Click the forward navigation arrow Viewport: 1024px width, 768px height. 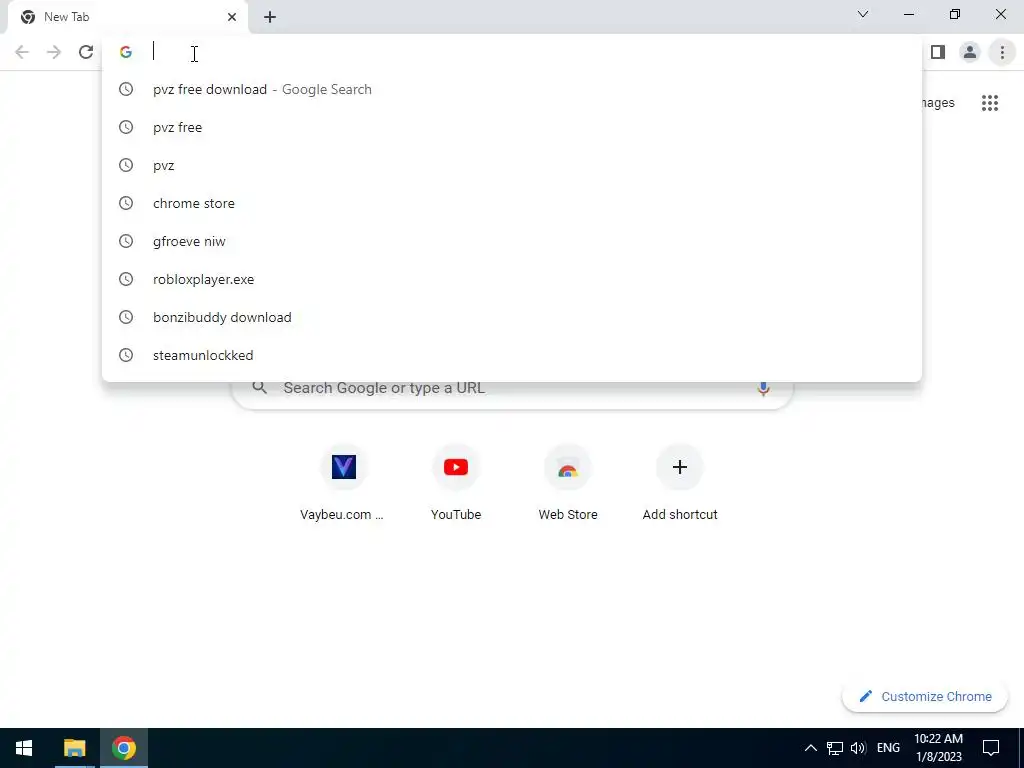[x=54, y=52]
